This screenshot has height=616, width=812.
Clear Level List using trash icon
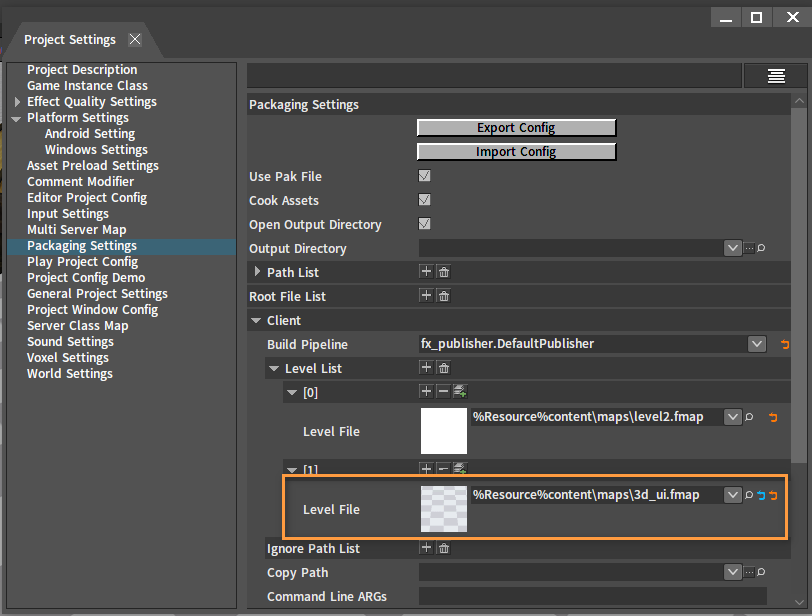[444, 368]
